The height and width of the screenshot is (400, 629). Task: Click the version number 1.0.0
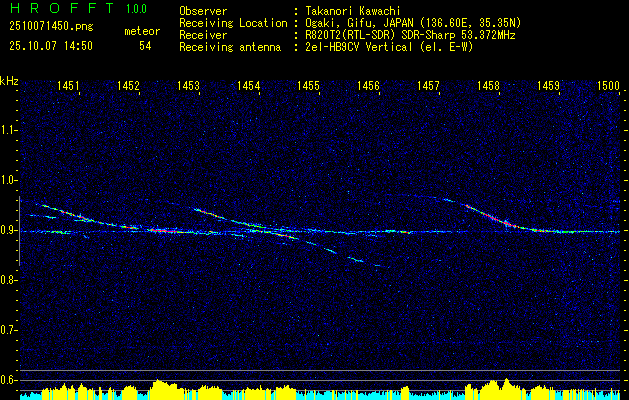tap(136, 9)
